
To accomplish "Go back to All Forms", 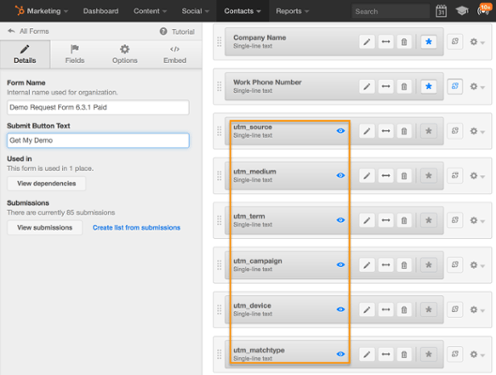I will [28, 31].
